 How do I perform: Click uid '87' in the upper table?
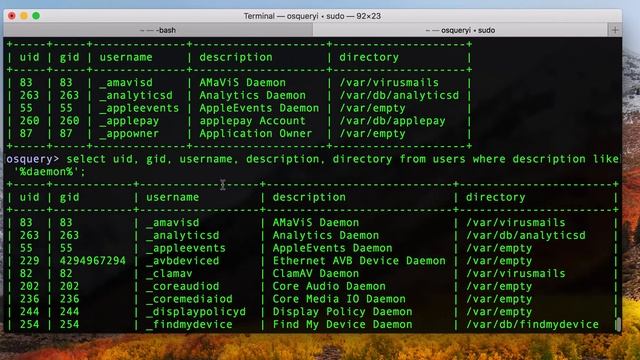click(26, 133)
